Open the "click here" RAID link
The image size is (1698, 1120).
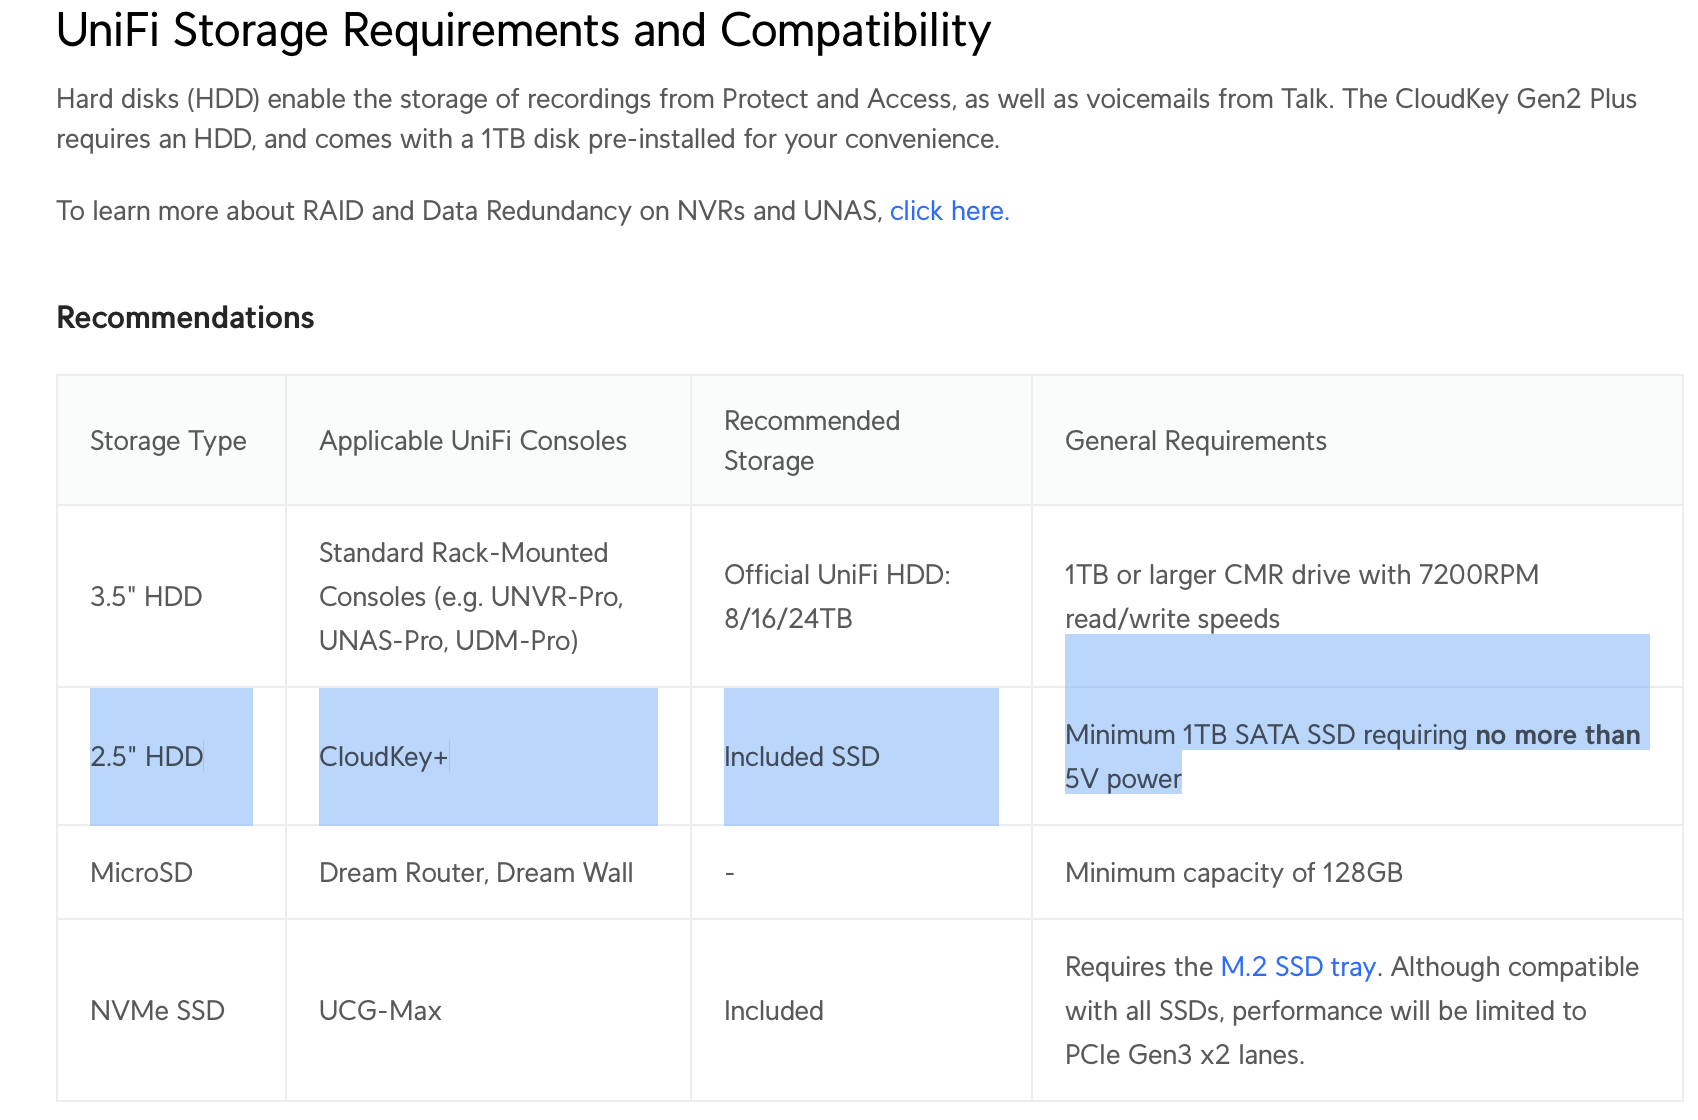coord(949,211)
